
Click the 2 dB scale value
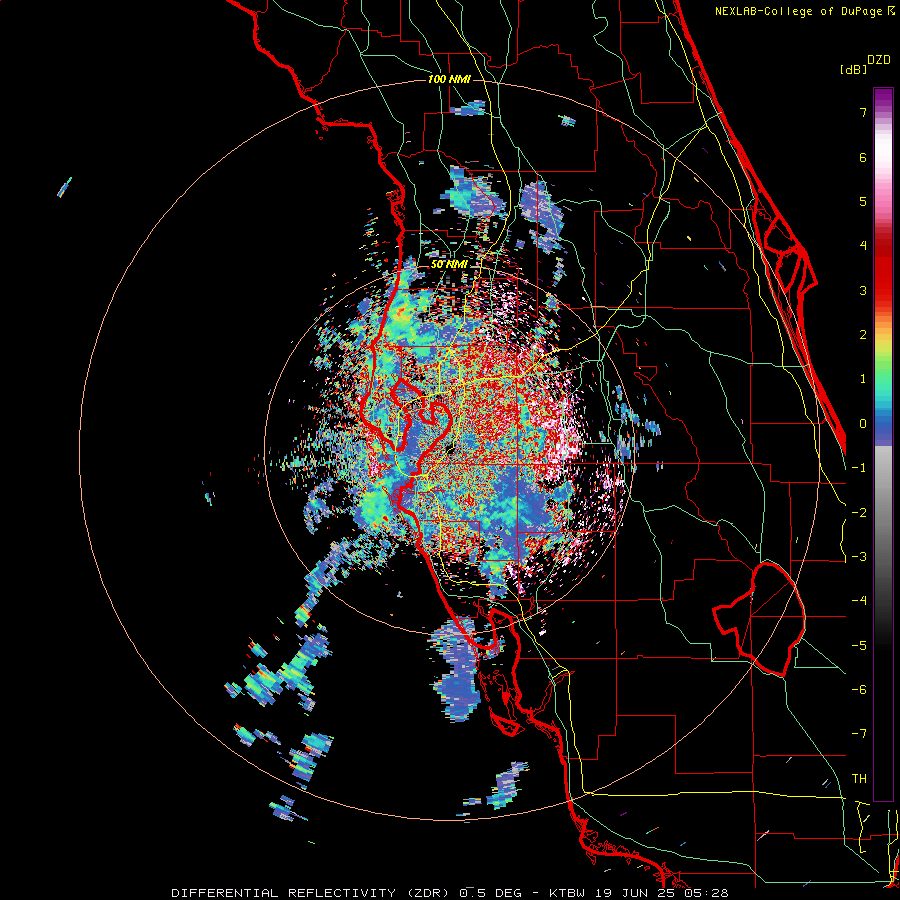[863, 335]
